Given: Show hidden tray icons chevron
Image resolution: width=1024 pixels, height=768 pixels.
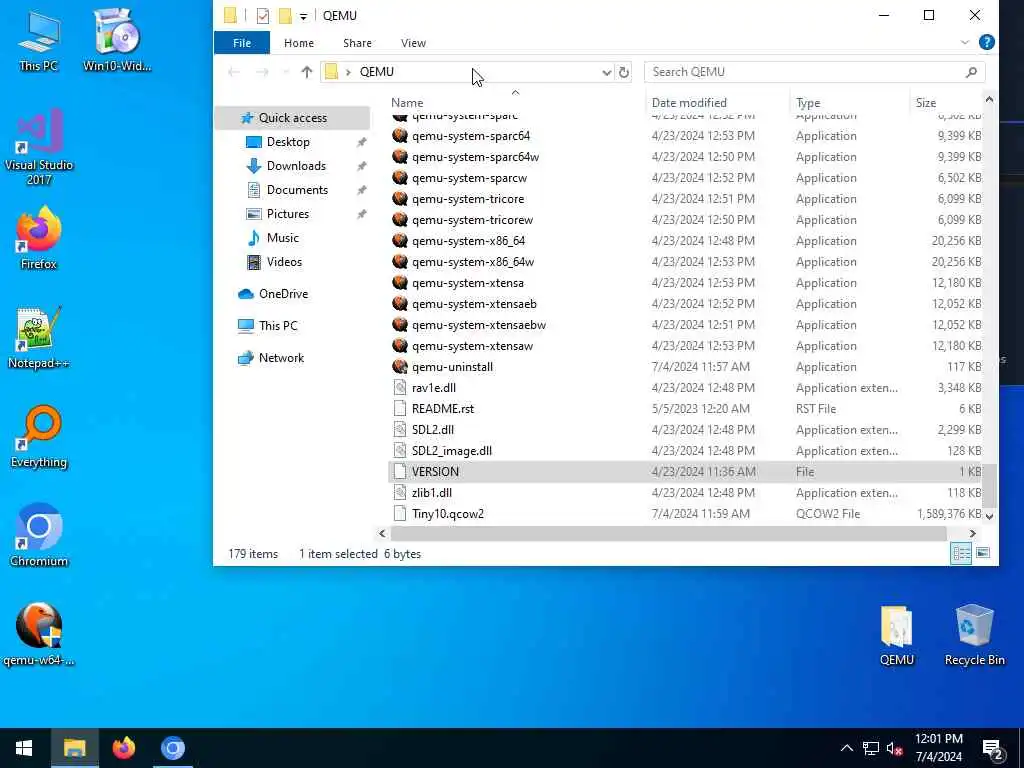Looking at the screenshot, I should click(x=846, y=748).
